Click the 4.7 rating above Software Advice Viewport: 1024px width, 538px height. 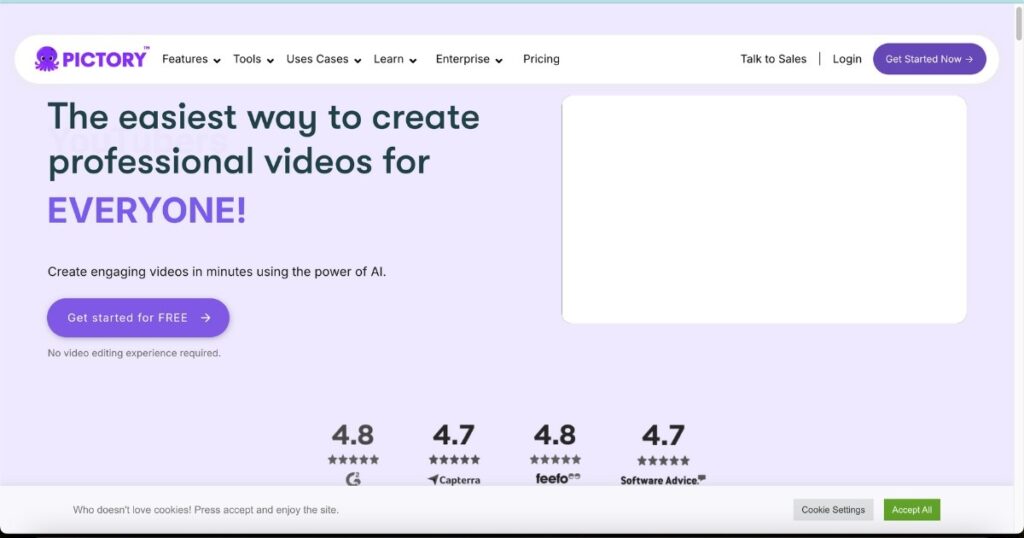tap(663, 435)
